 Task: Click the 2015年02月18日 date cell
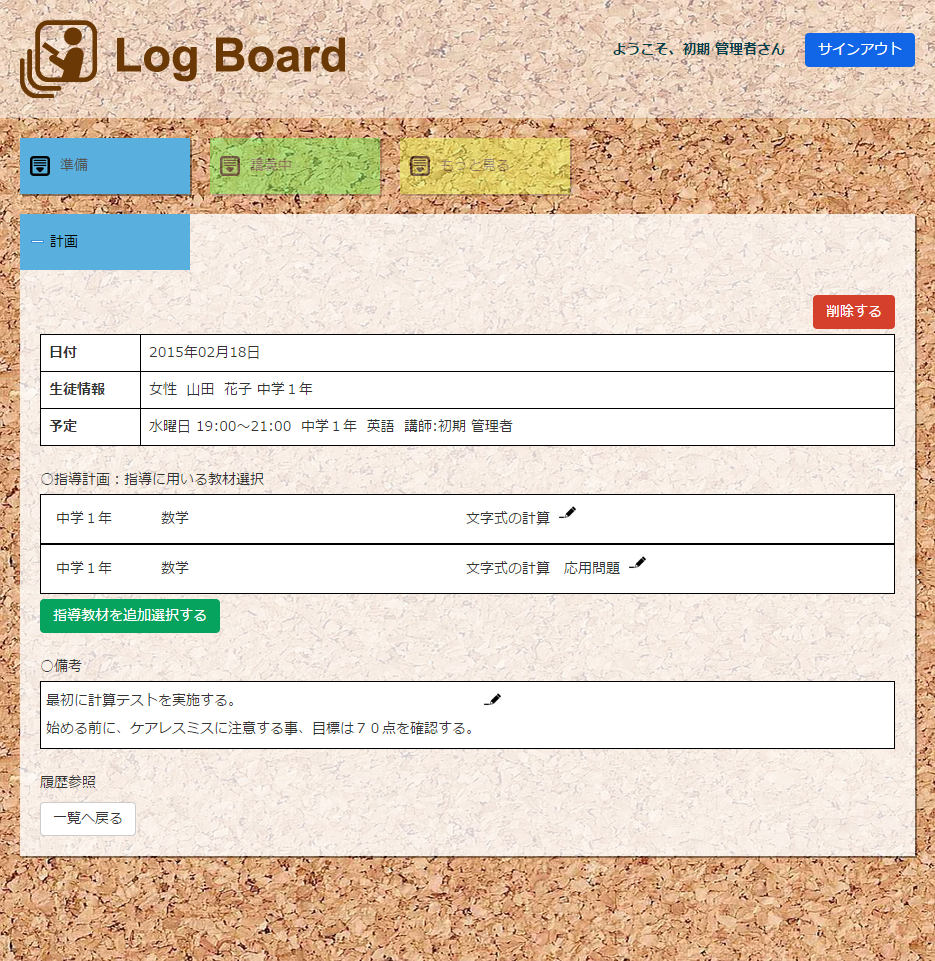[205, 353]
